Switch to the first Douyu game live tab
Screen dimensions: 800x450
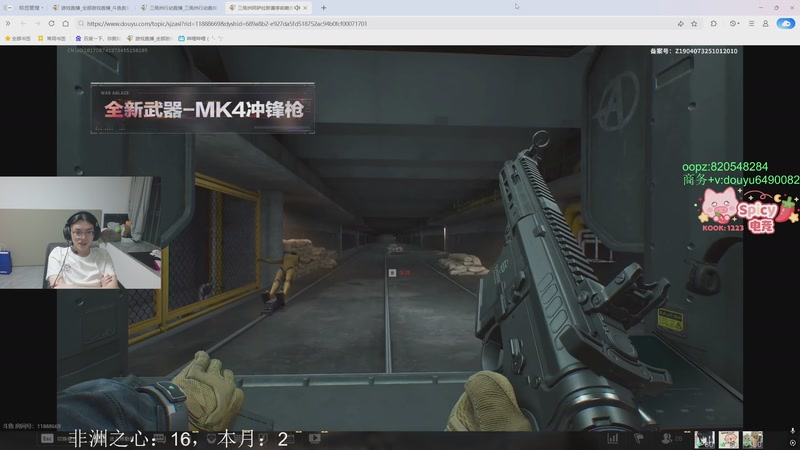coord(90,8)
